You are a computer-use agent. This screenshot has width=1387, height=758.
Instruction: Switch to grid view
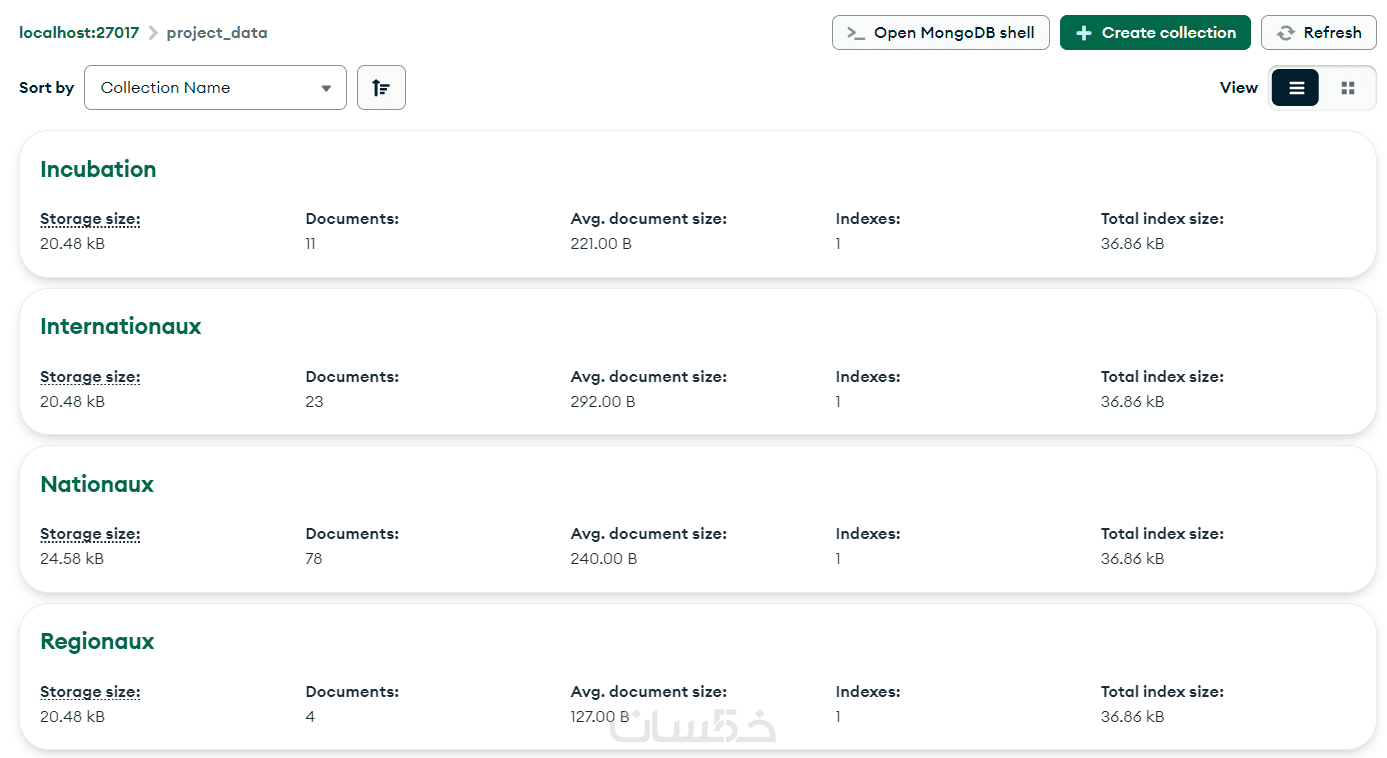[x=1347, y=88]
